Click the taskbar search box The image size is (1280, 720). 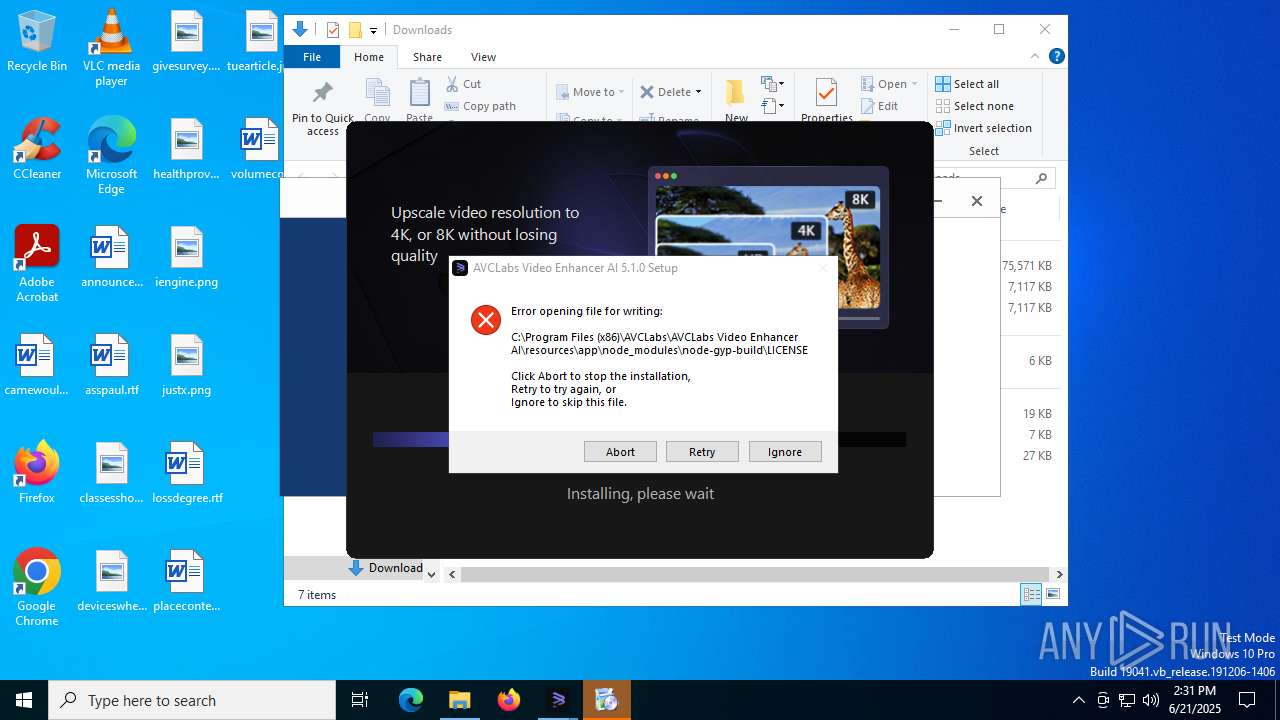[x=192, y=700]
